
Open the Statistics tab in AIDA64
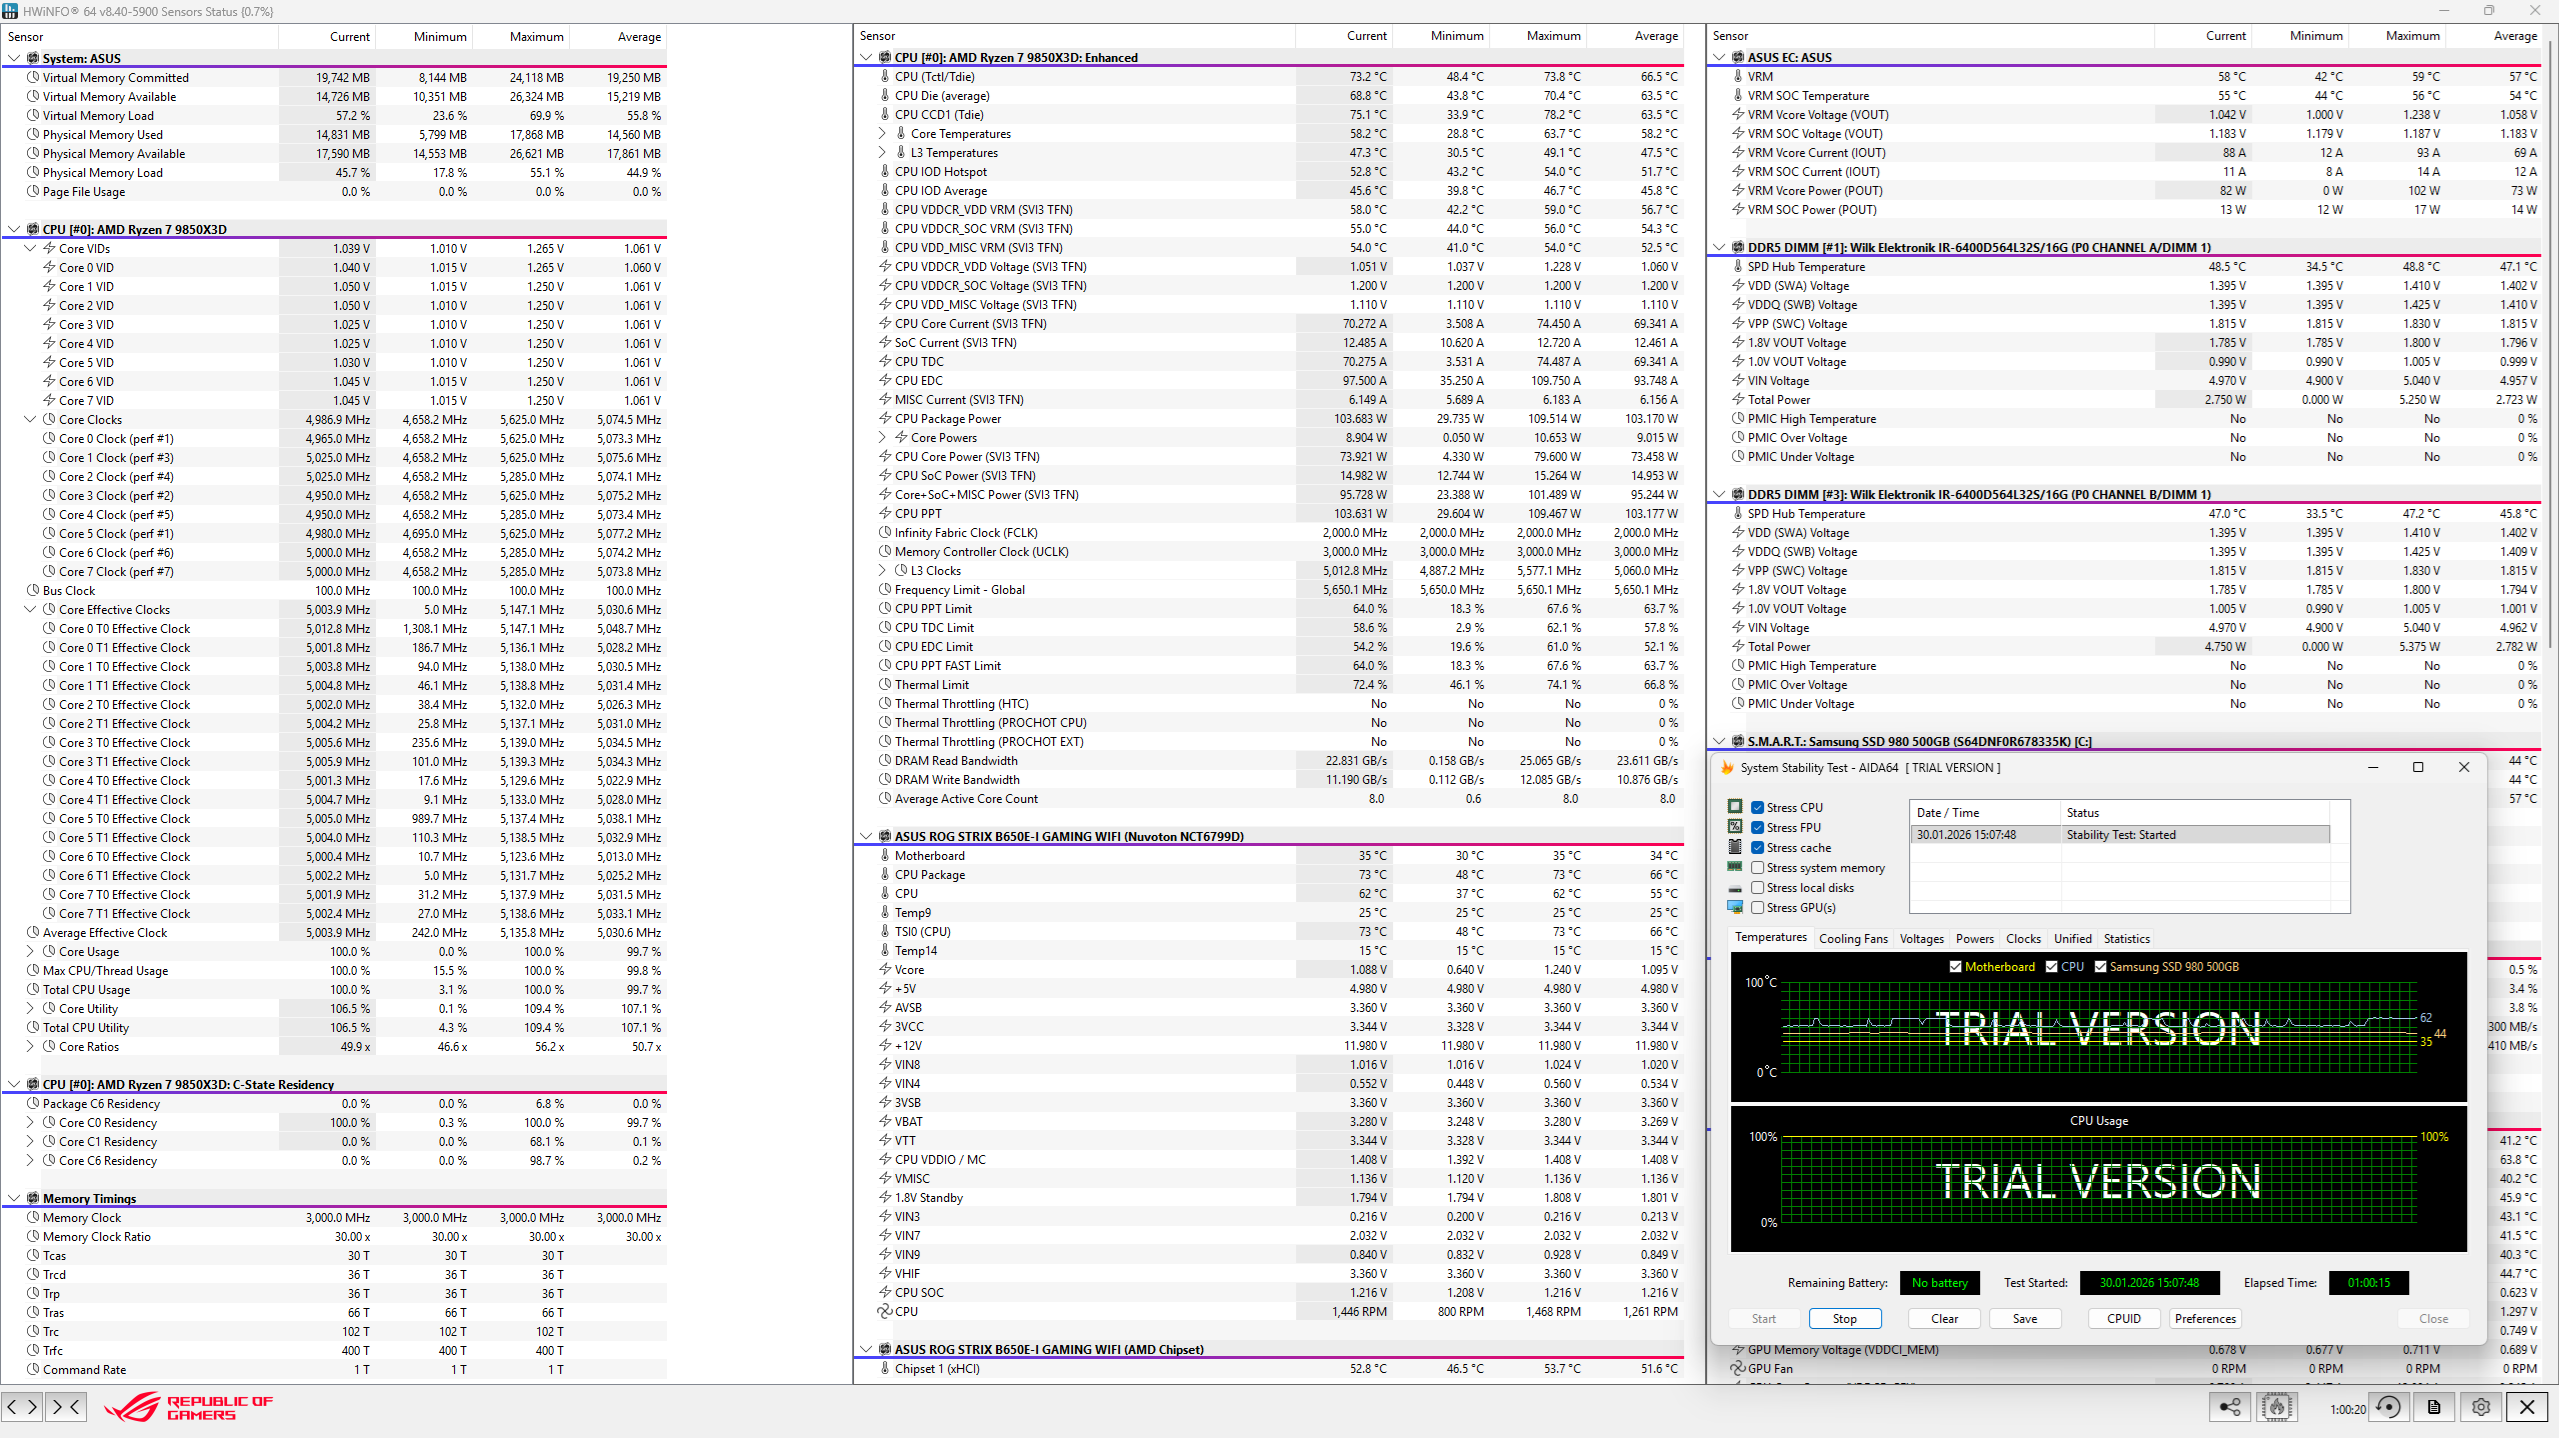[2126, 938]
